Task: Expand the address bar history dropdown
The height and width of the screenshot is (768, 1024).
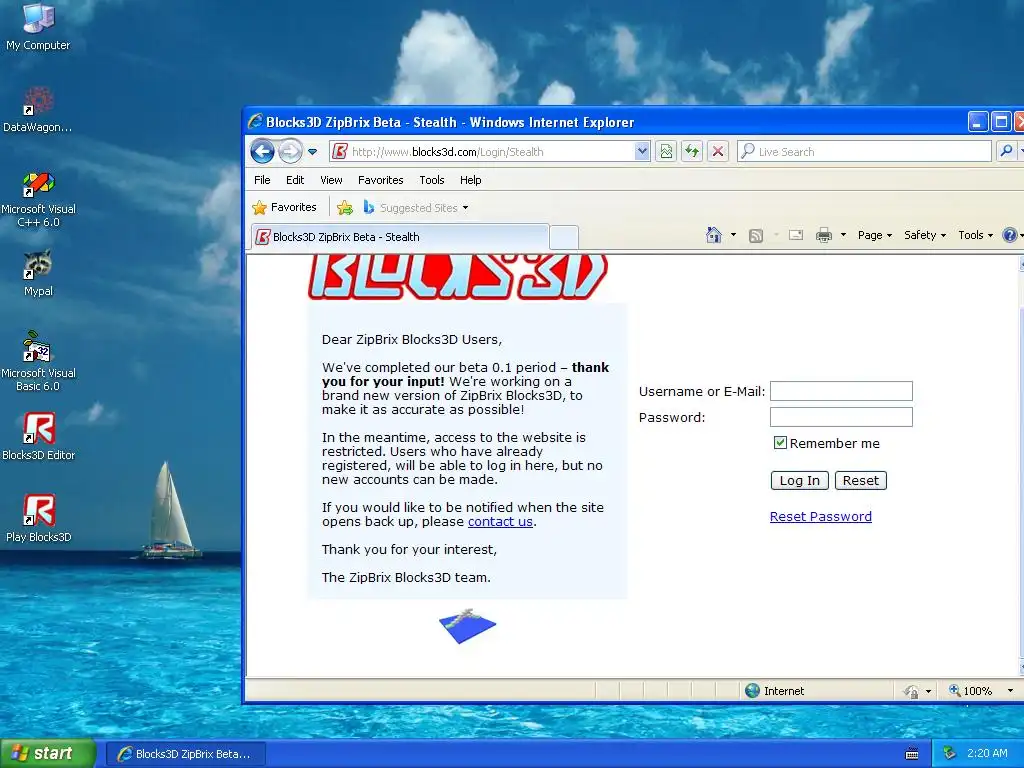Action: pos(642,152)
